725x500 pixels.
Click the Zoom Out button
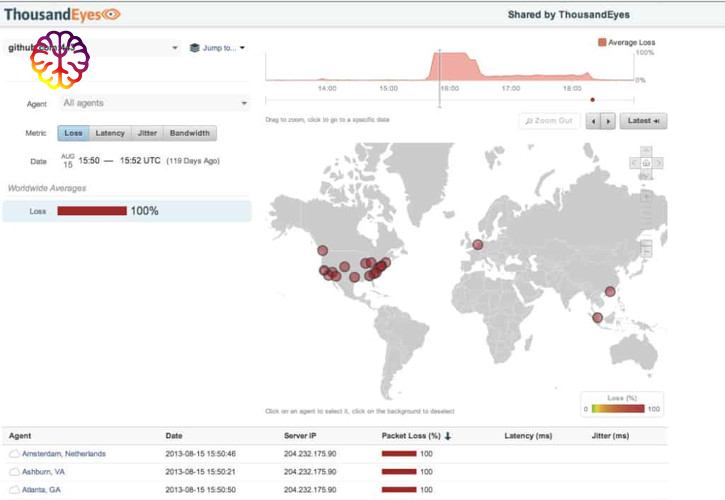click(549, 121)
